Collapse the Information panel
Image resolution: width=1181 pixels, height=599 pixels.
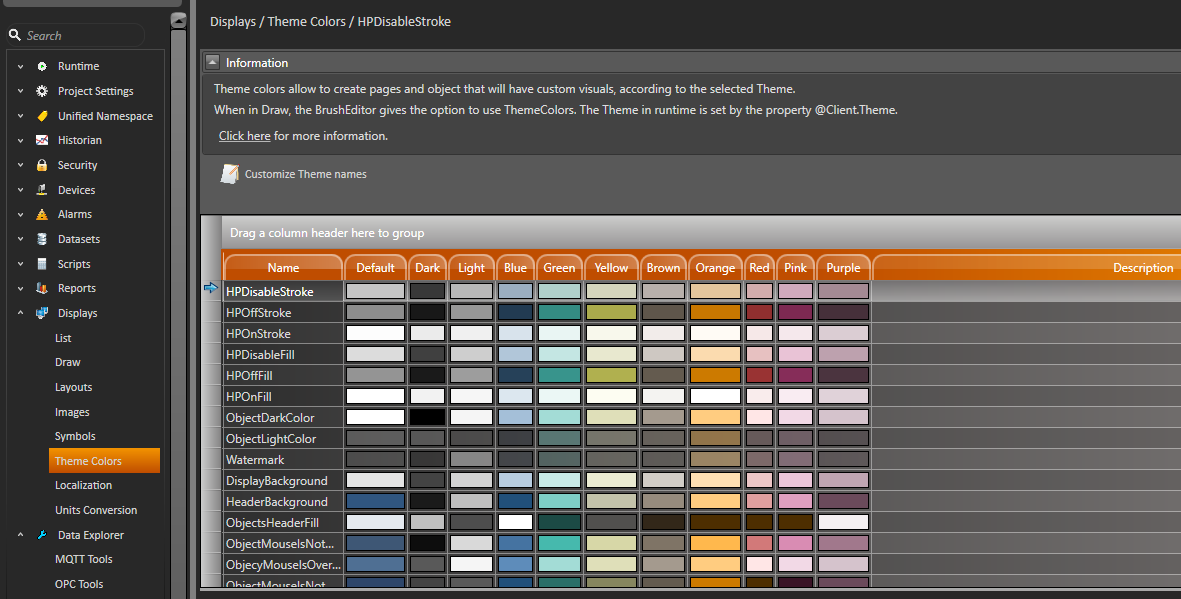[212, 62]
